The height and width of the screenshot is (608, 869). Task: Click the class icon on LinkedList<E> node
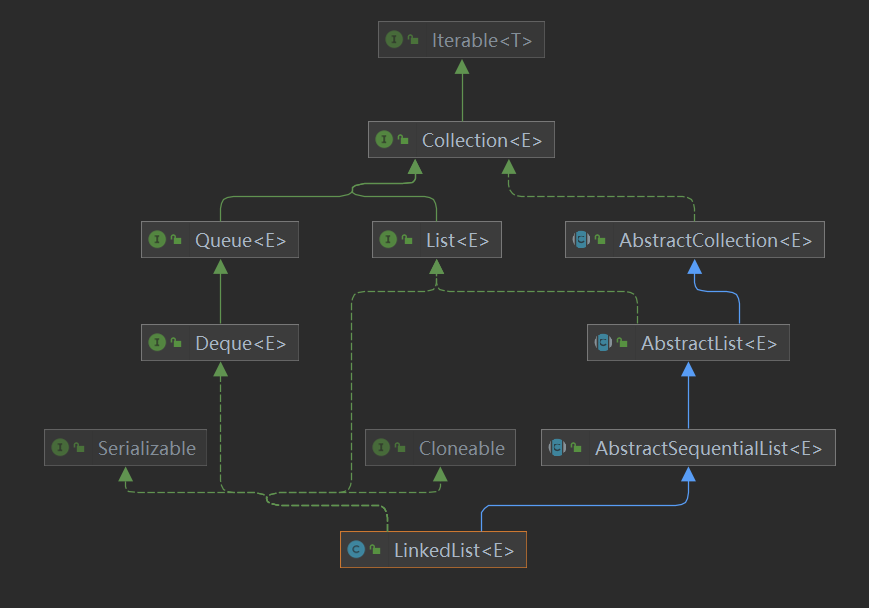(356, 549)
